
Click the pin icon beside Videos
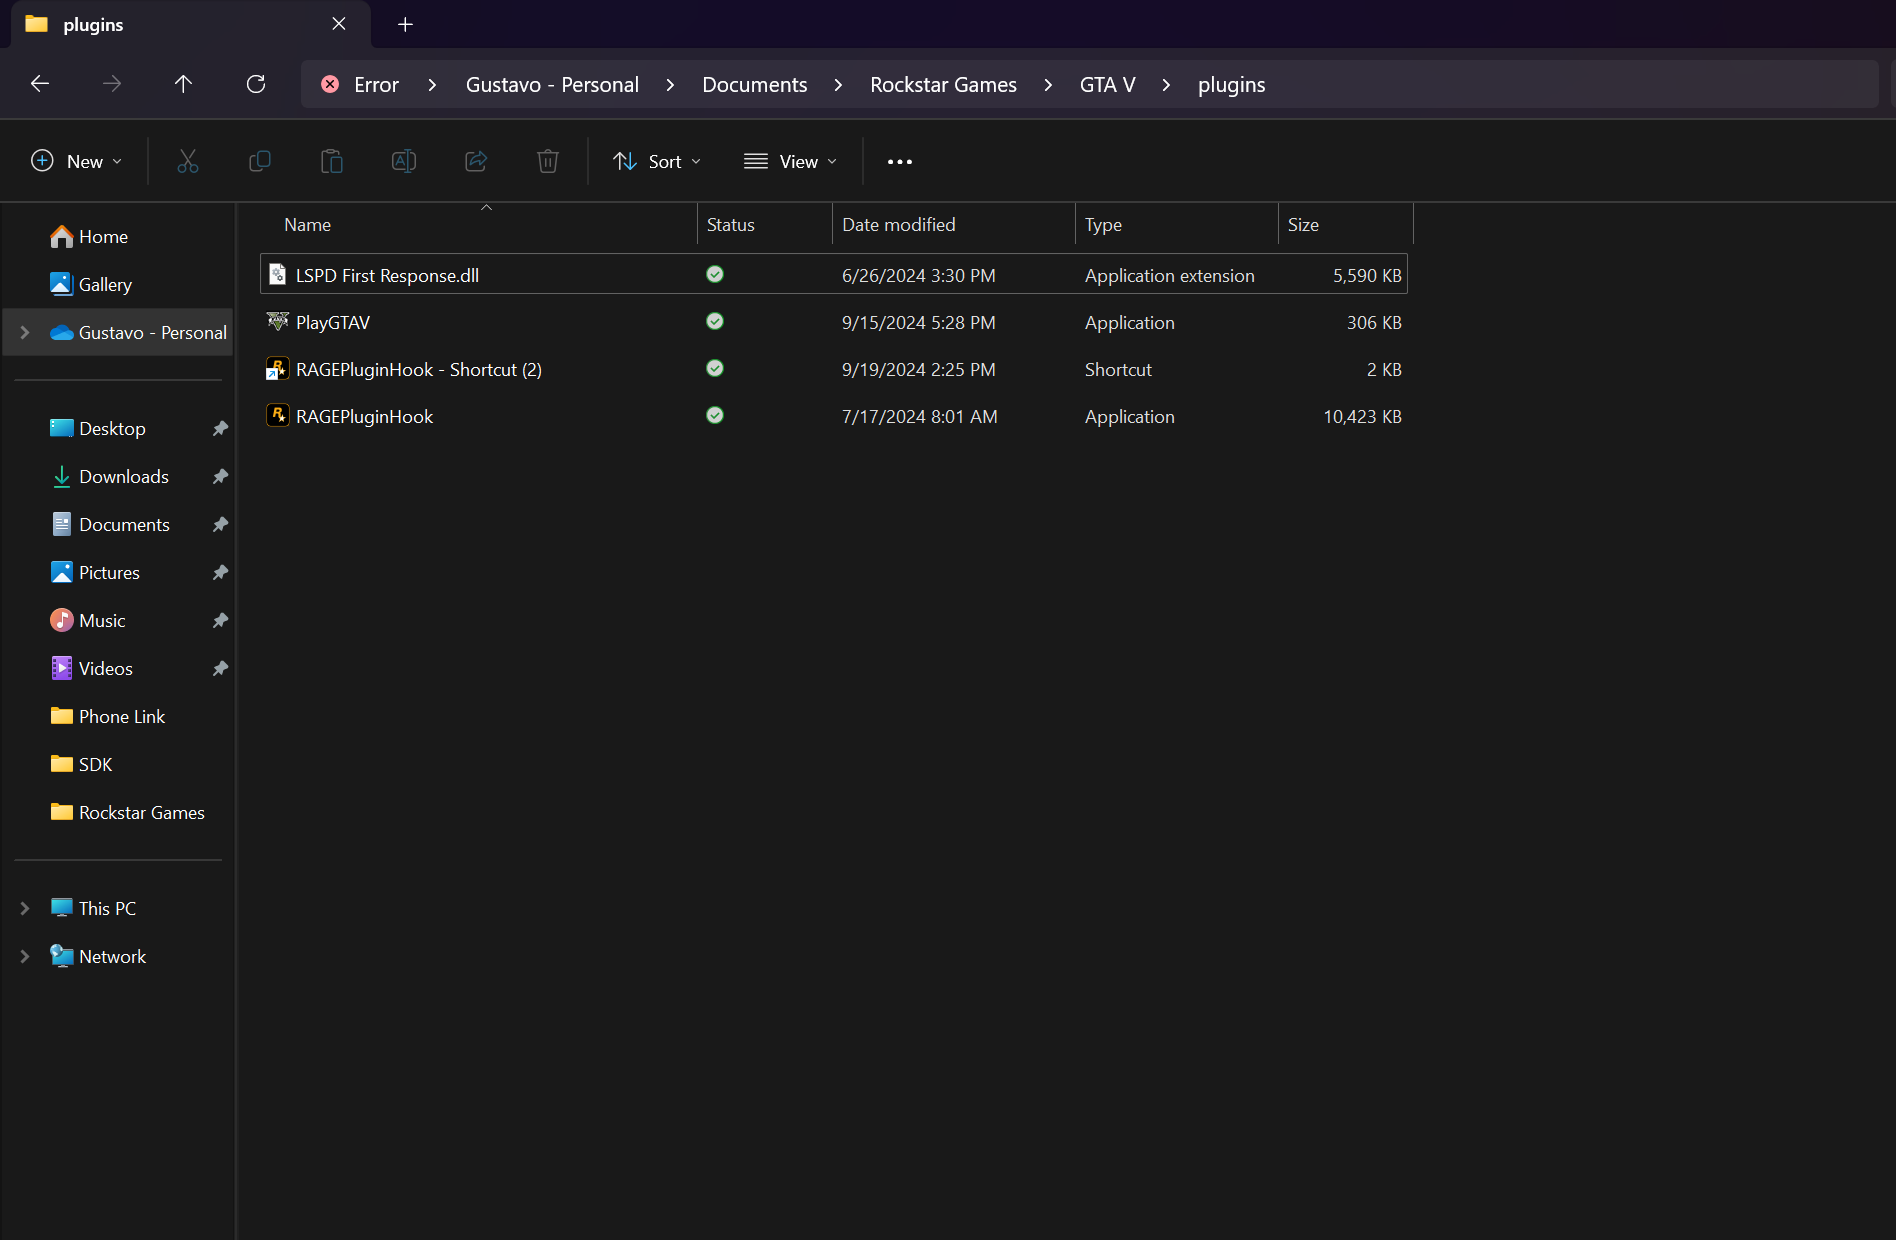[220, 668]
